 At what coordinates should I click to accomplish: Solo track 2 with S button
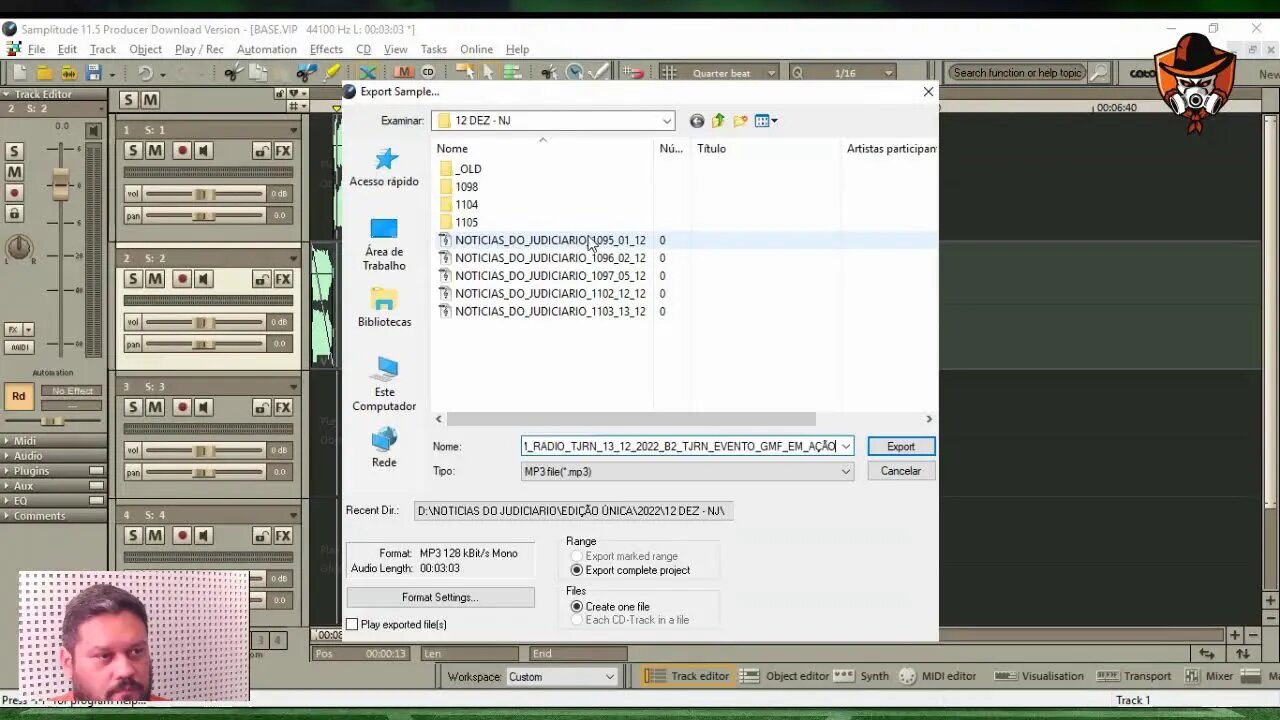tap(133, 279)
